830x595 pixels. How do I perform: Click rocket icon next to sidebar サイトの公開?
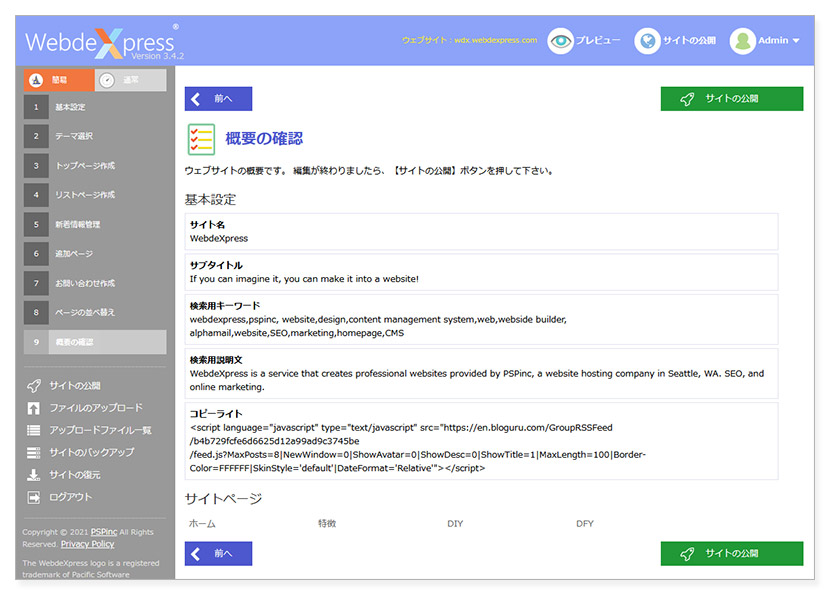coord(33,386)
